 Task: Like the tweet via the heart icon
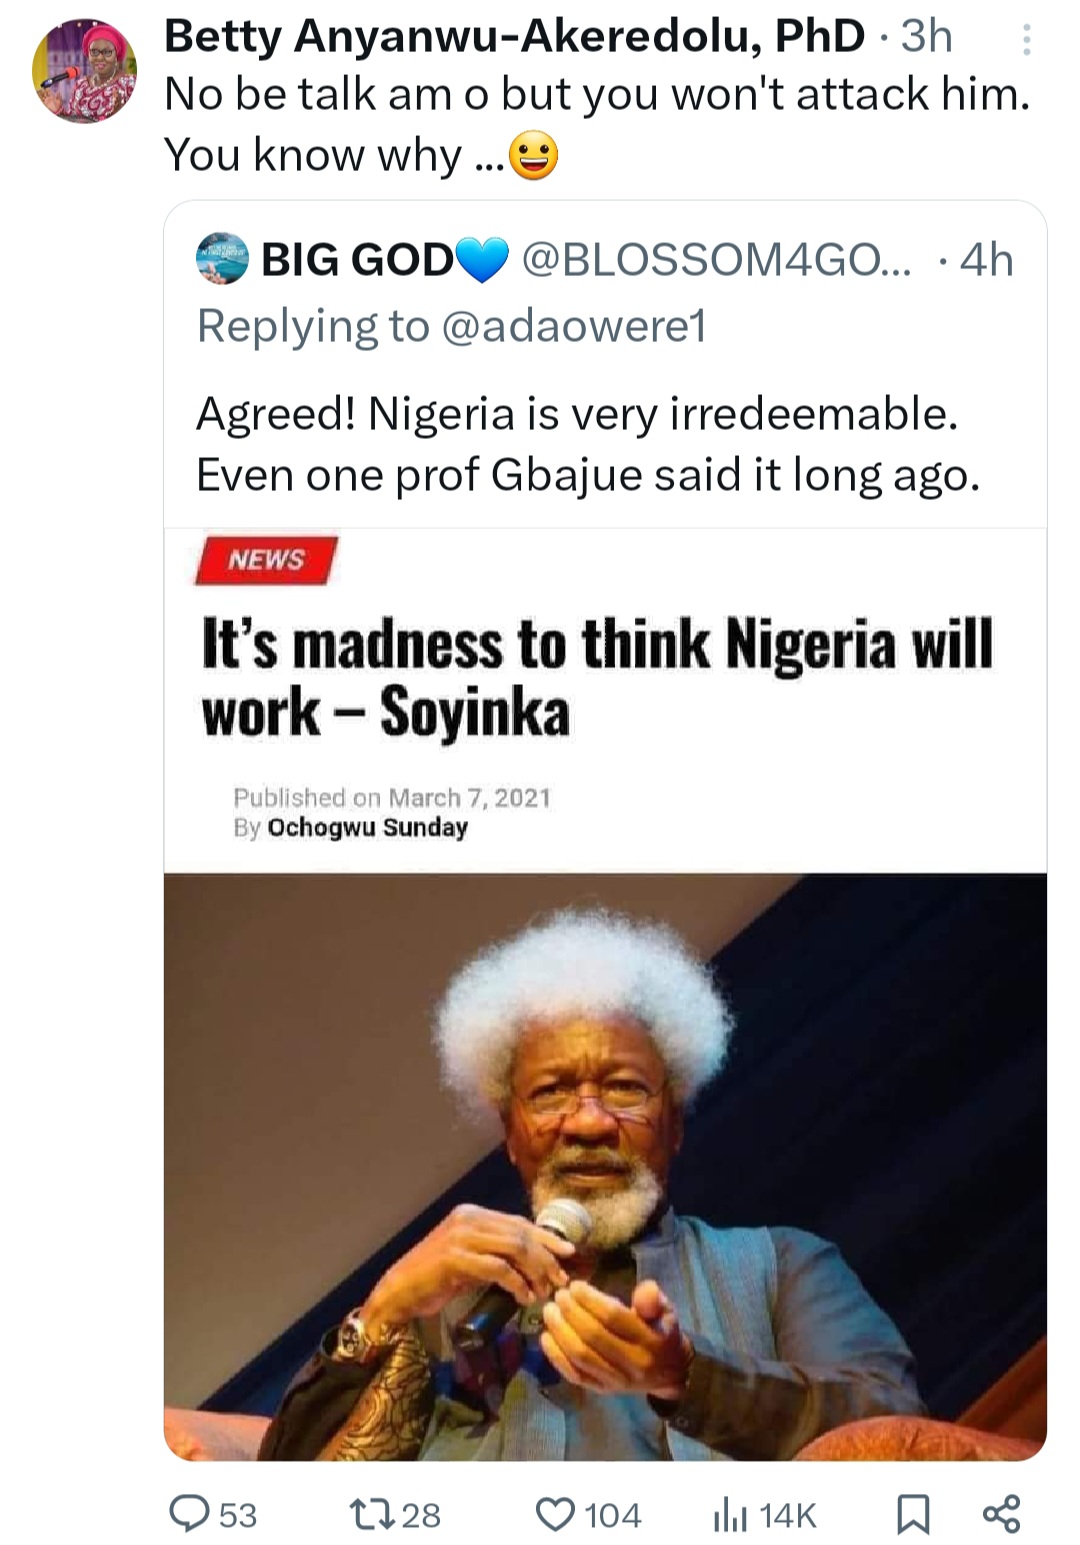tap(556, 1513)
